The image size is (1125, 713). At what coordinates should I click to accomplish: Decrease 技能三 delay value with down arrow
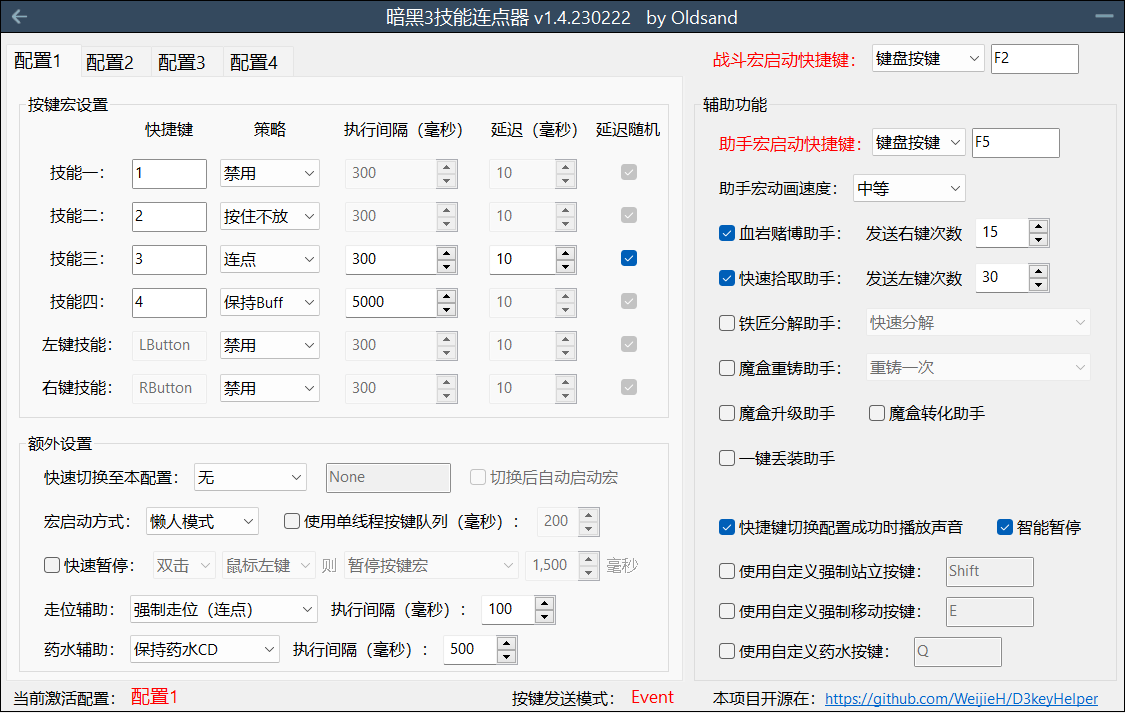(x=565, y=266)
